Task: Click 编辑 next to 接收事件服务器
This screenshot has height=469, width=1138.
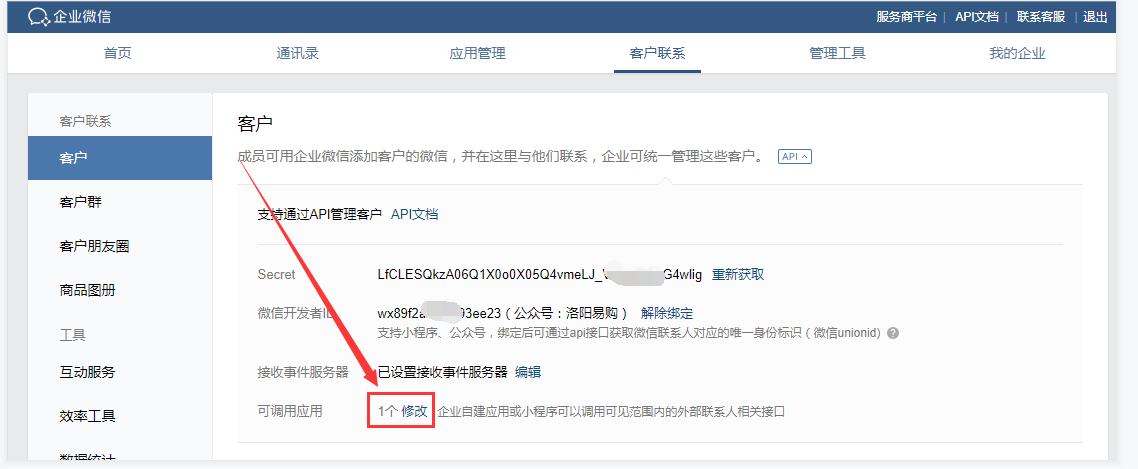Action: [528, 372]
